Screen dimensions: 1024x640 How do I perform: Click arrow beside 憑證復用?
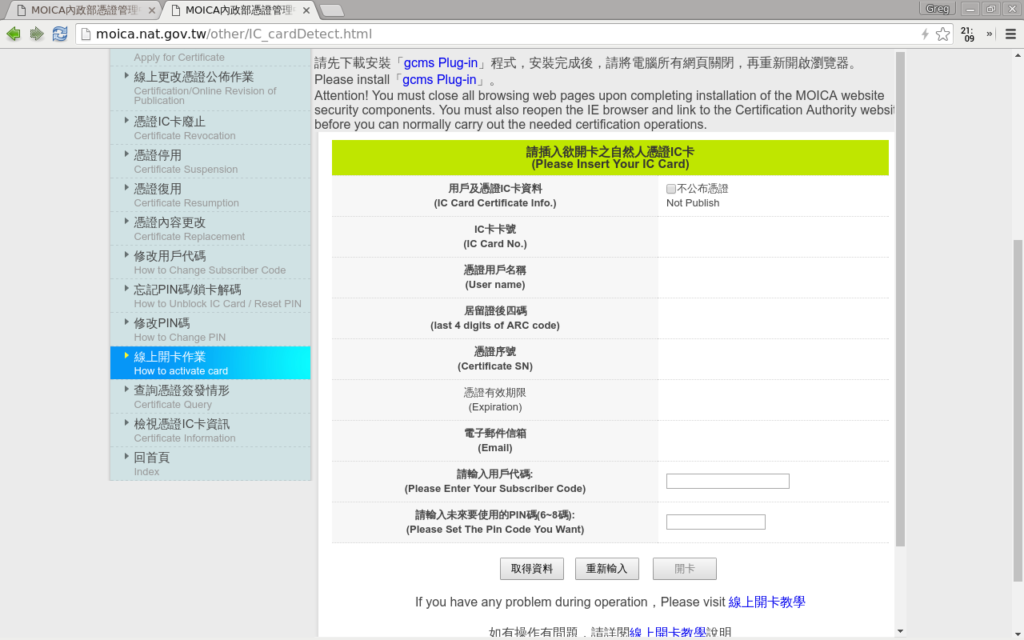click(x=126, y=187)
